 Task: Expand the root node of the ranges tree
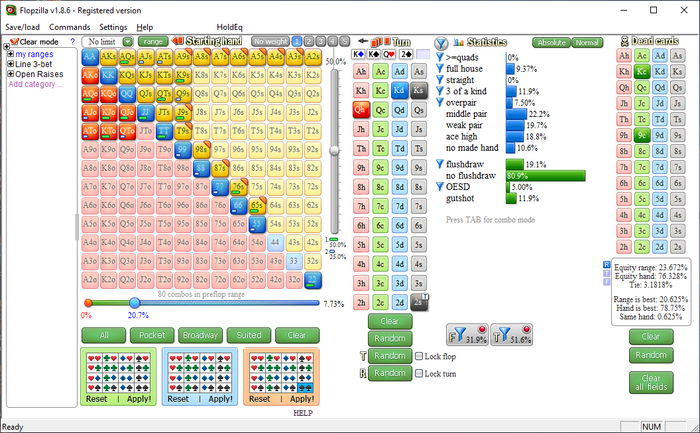pyautogui.click(x=6, y=46)
